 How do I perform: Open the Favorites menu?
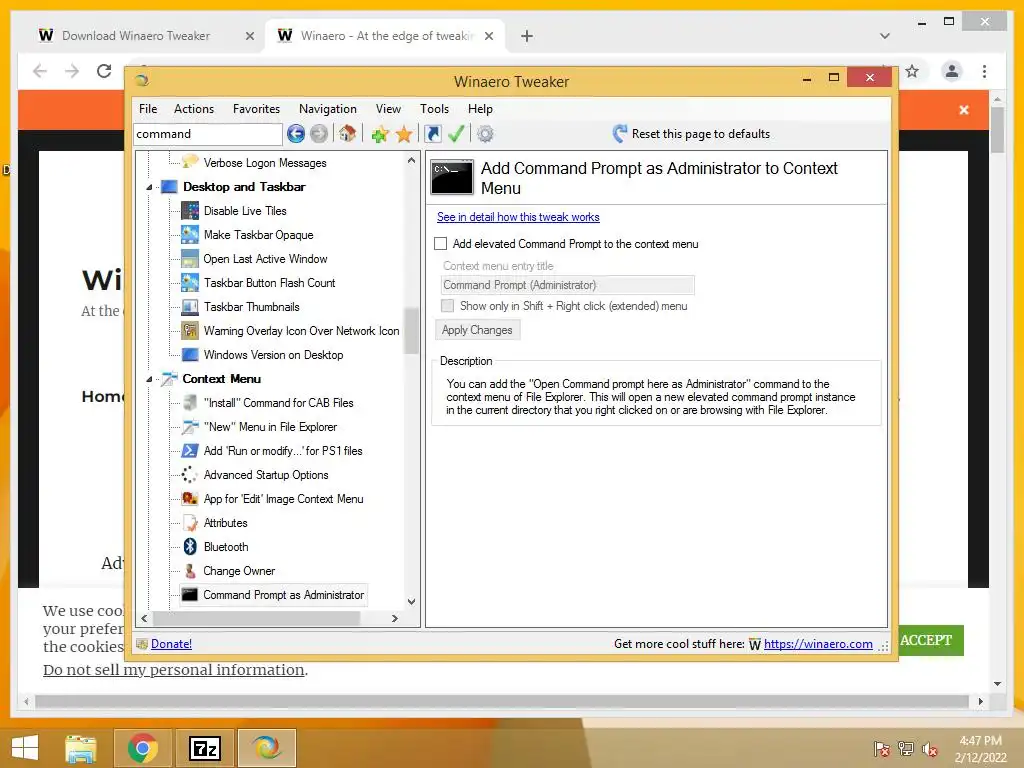click(256, 109)
